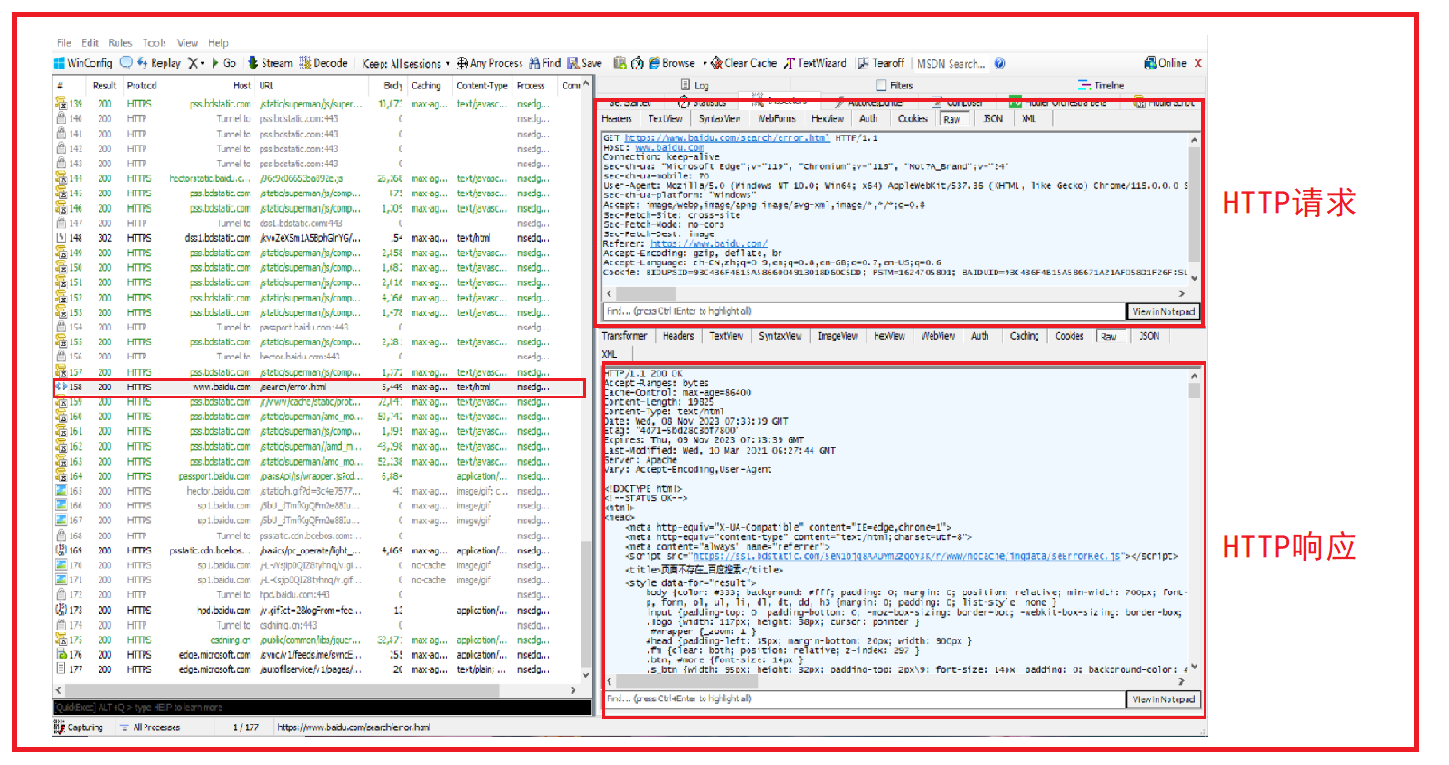Open the TextWizard tool

815,63
